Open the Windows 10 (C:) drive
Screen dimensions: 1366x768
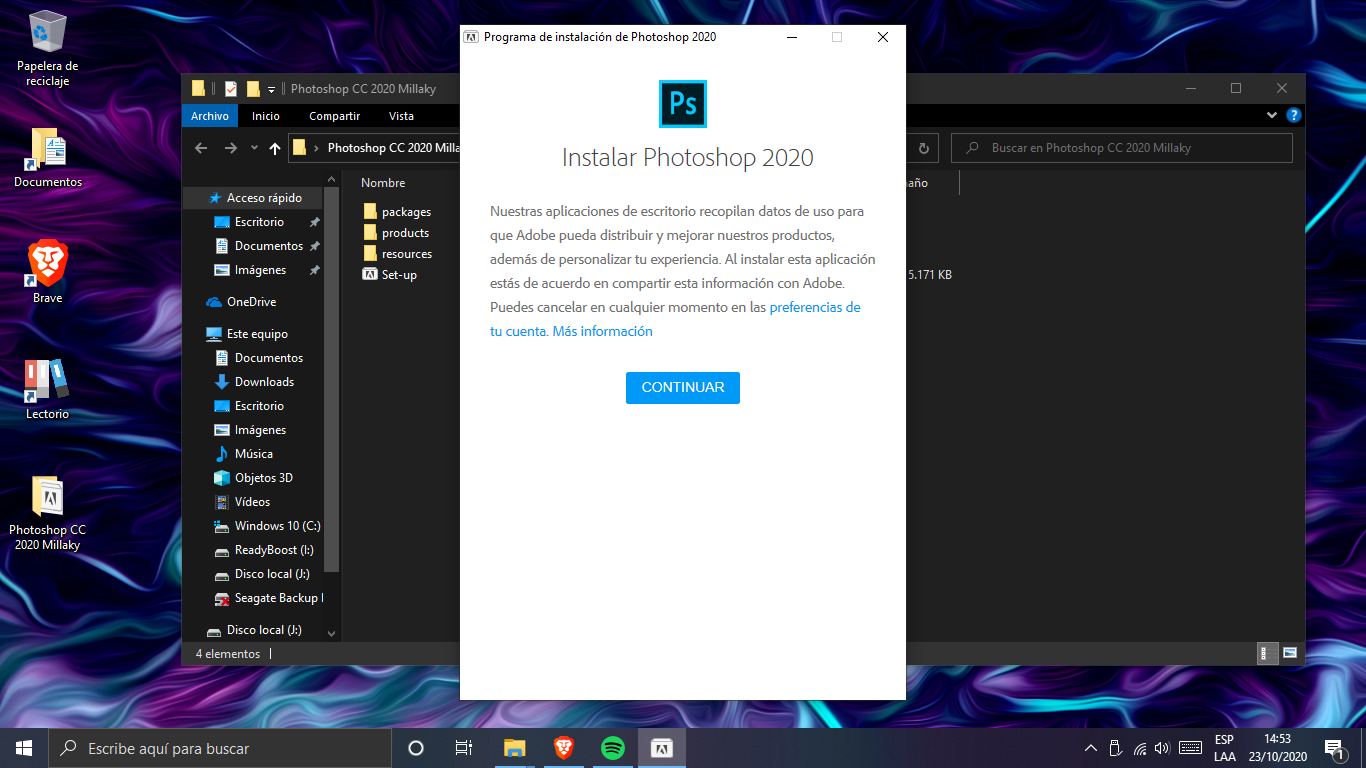(x=267, y=526)
